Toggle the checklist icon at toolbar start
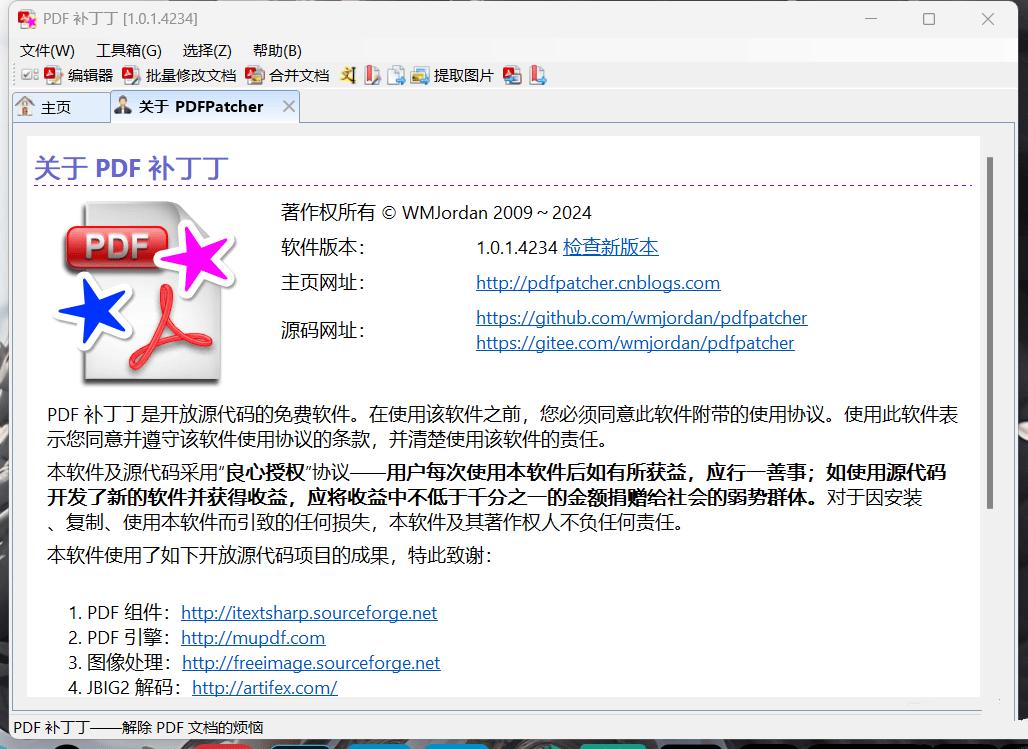This screenshot has height=749, width=1028. pyautogui.click(x=29, y=75)
